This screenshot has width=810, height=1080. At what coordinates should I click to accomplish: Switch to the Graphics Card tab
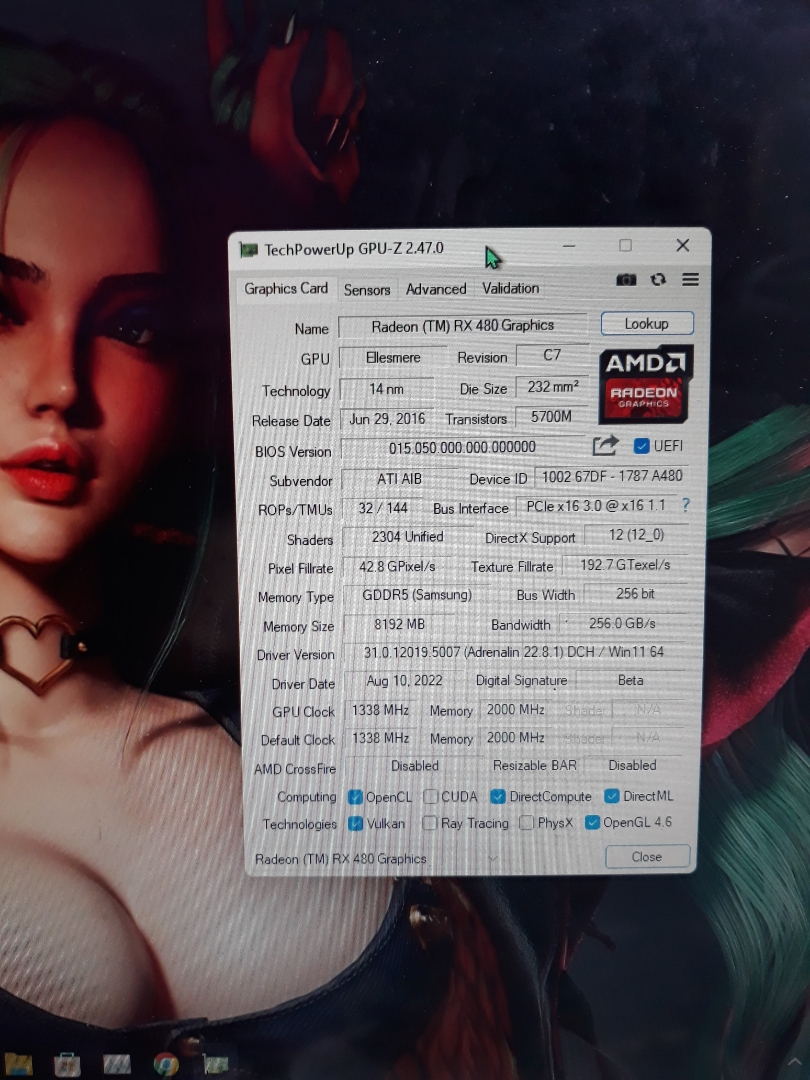tap(286, 289)
